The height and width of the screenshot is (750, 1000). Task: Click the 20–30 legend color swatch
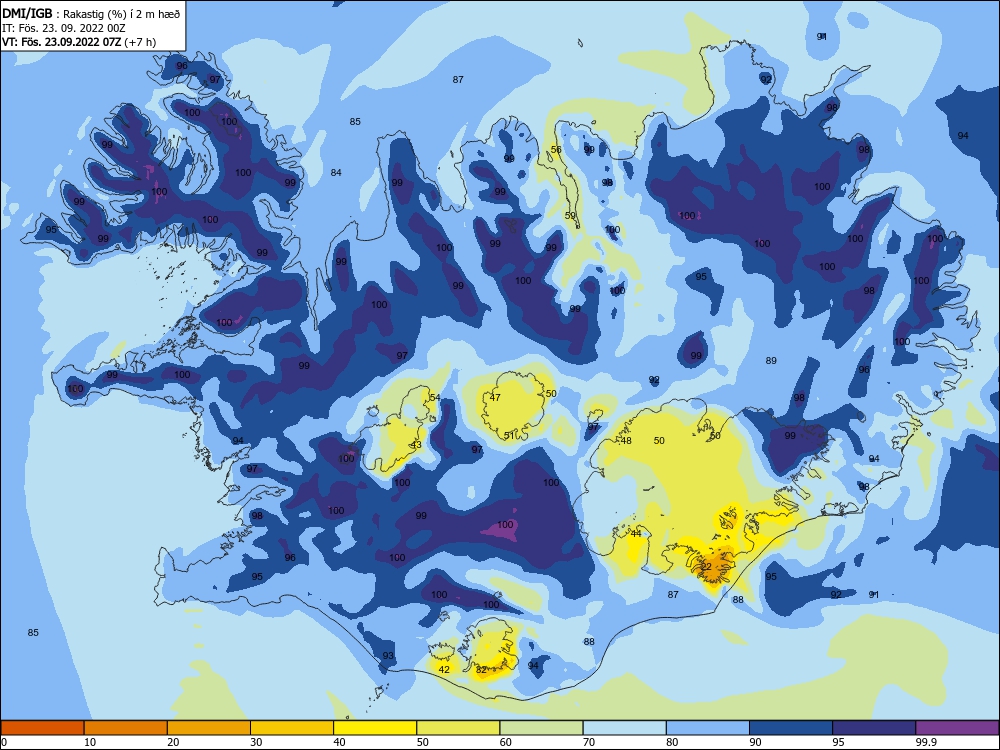pyautogui.click(x=209, y=728)
